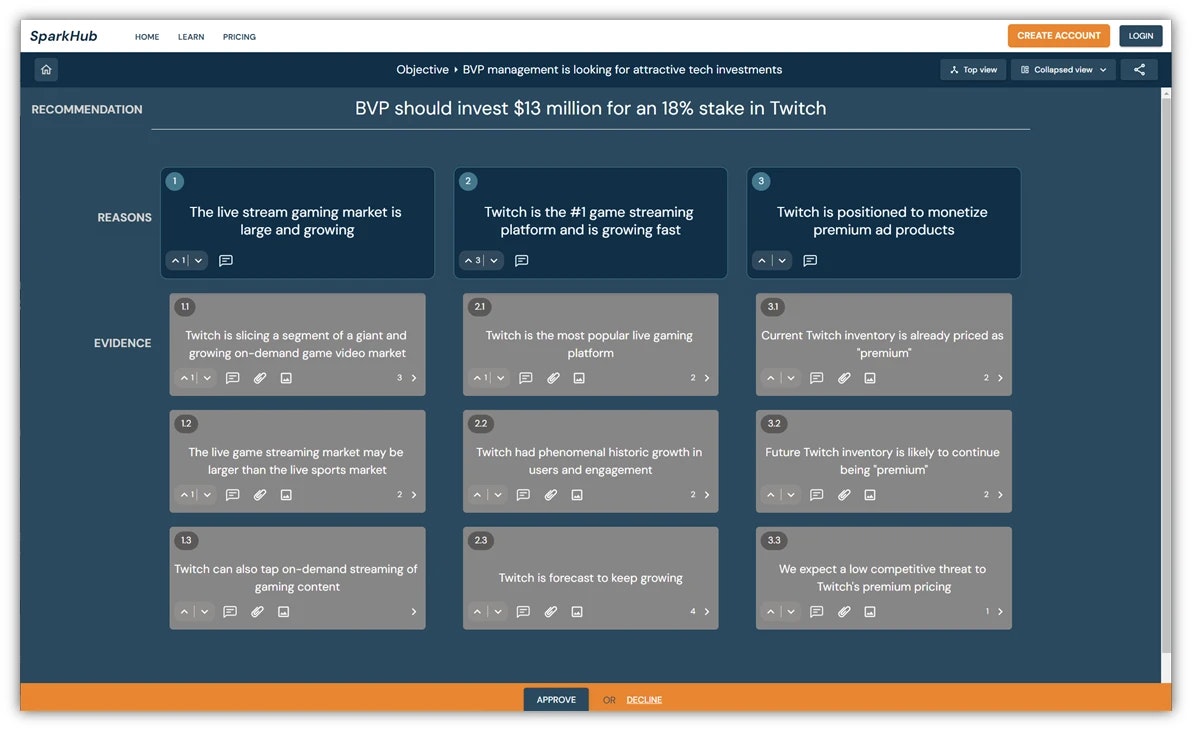Viewport: 1192px width, 731px height.
Task: Open image icon on evidence 3.2 card
Action: (x=870, y=495)
